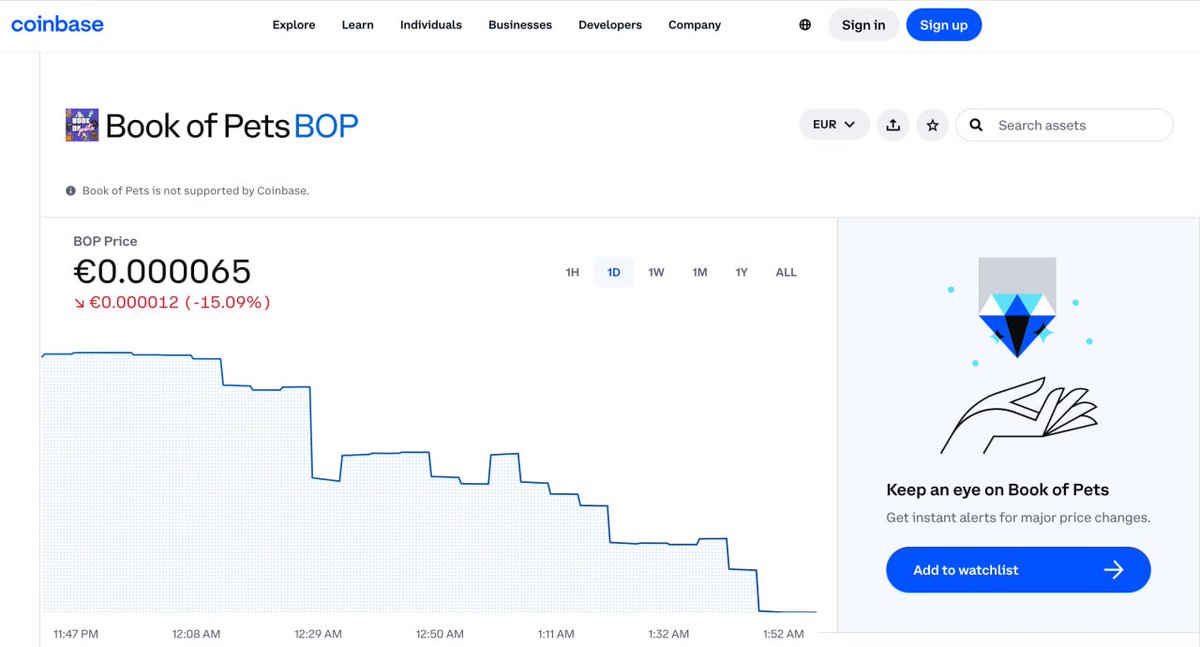The width and height of the screenshot is (1200, 647).
Task: Click the arrow on Add to watchlist
Action: click(1113, 570)
